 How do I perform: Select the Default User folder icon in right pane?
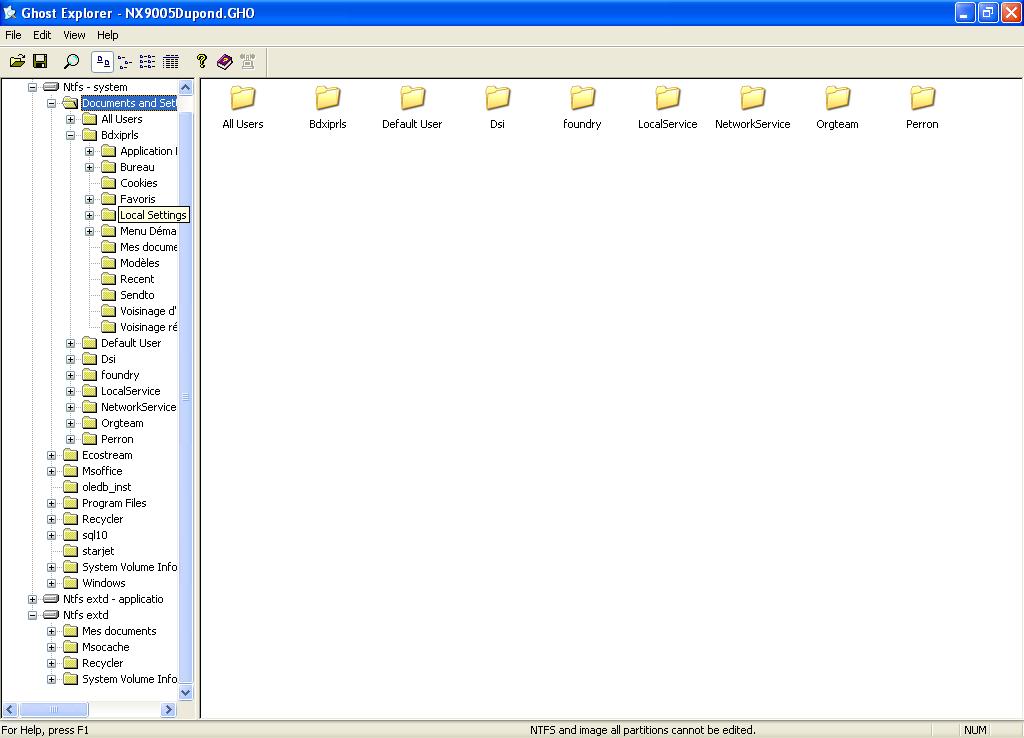[413, 98]
